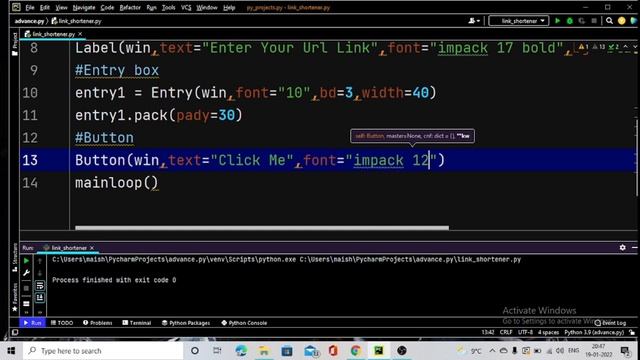This screenshot has width=640, height=360.
Task: Click link_shortener.py in the breadcrumb bar
Action: click(77, 21)
